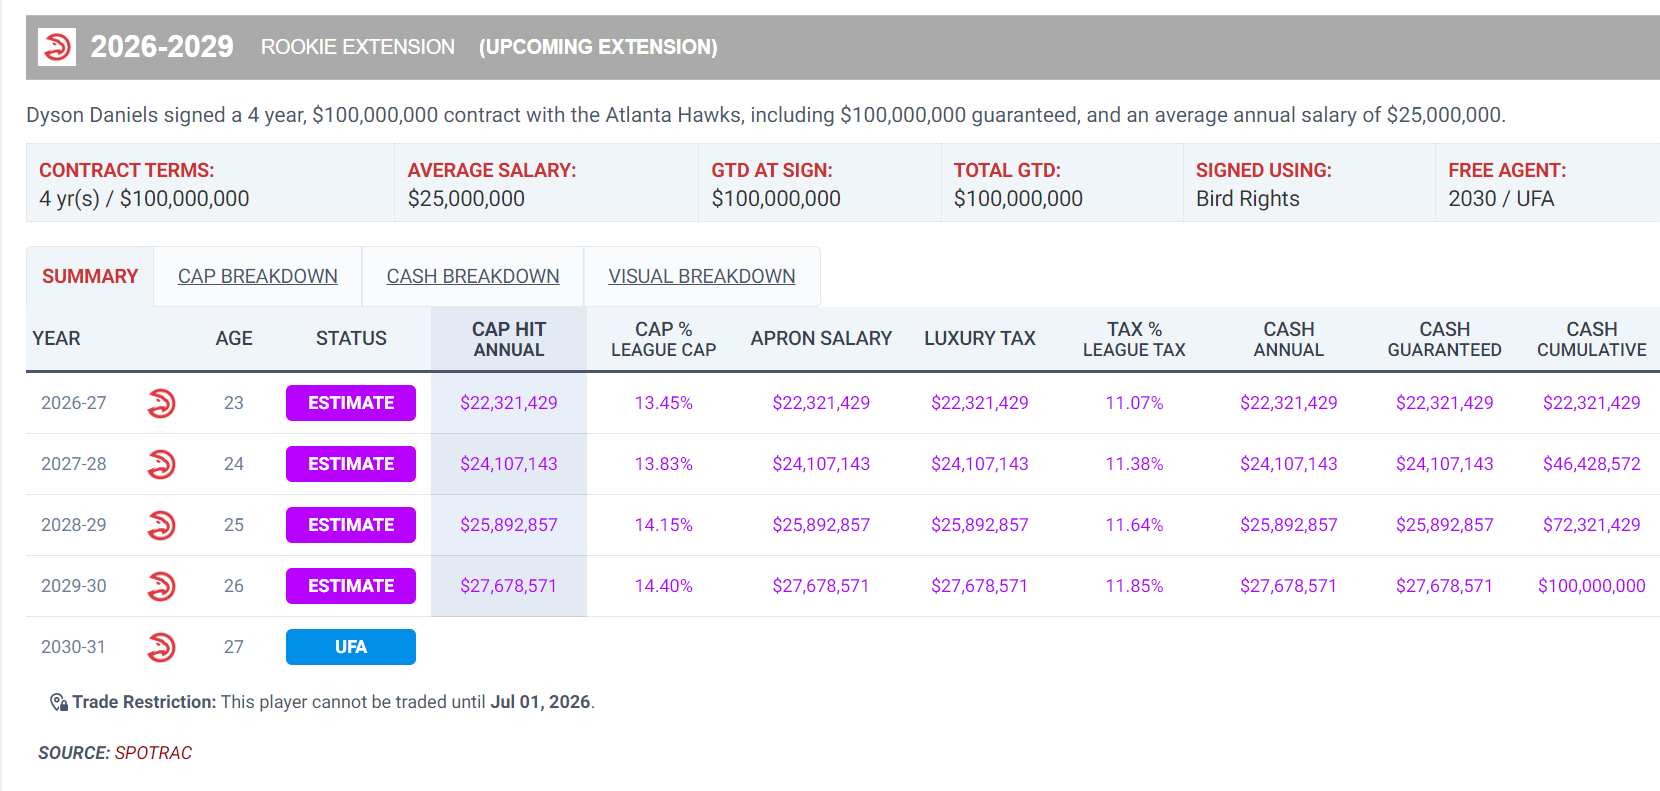Viewport: 1660px width, 791px height.
Task: Select the $100,000,000 cumulative cash cell
Action: (x=1591, y=586)
